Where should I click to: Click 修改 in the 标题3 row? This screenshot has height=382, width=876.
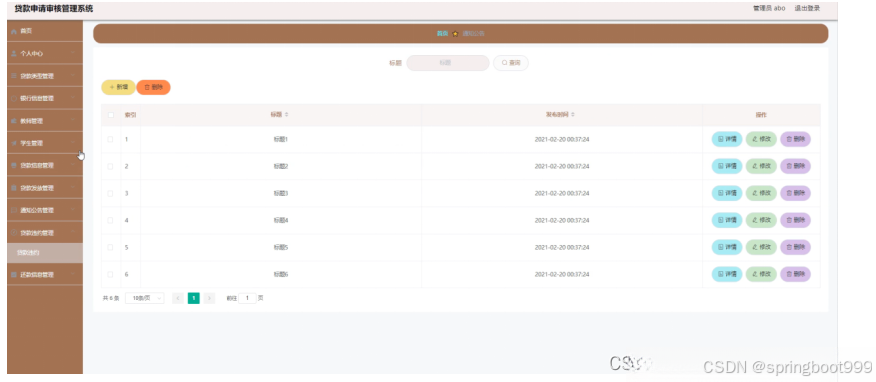tap(761, 193)
